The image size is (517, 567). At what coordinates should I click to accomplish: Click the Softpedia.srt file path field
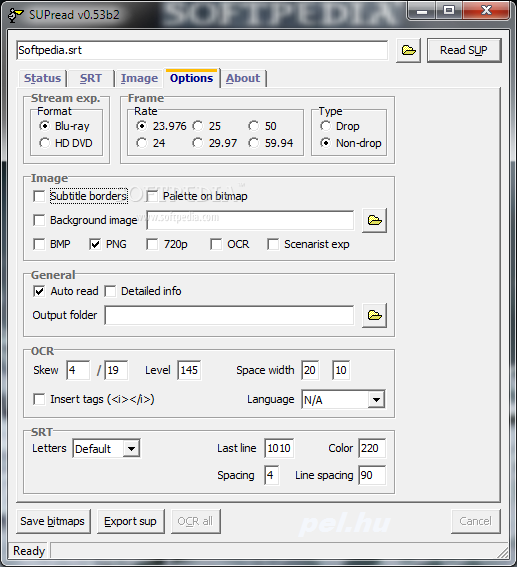[x=202, y=50]
